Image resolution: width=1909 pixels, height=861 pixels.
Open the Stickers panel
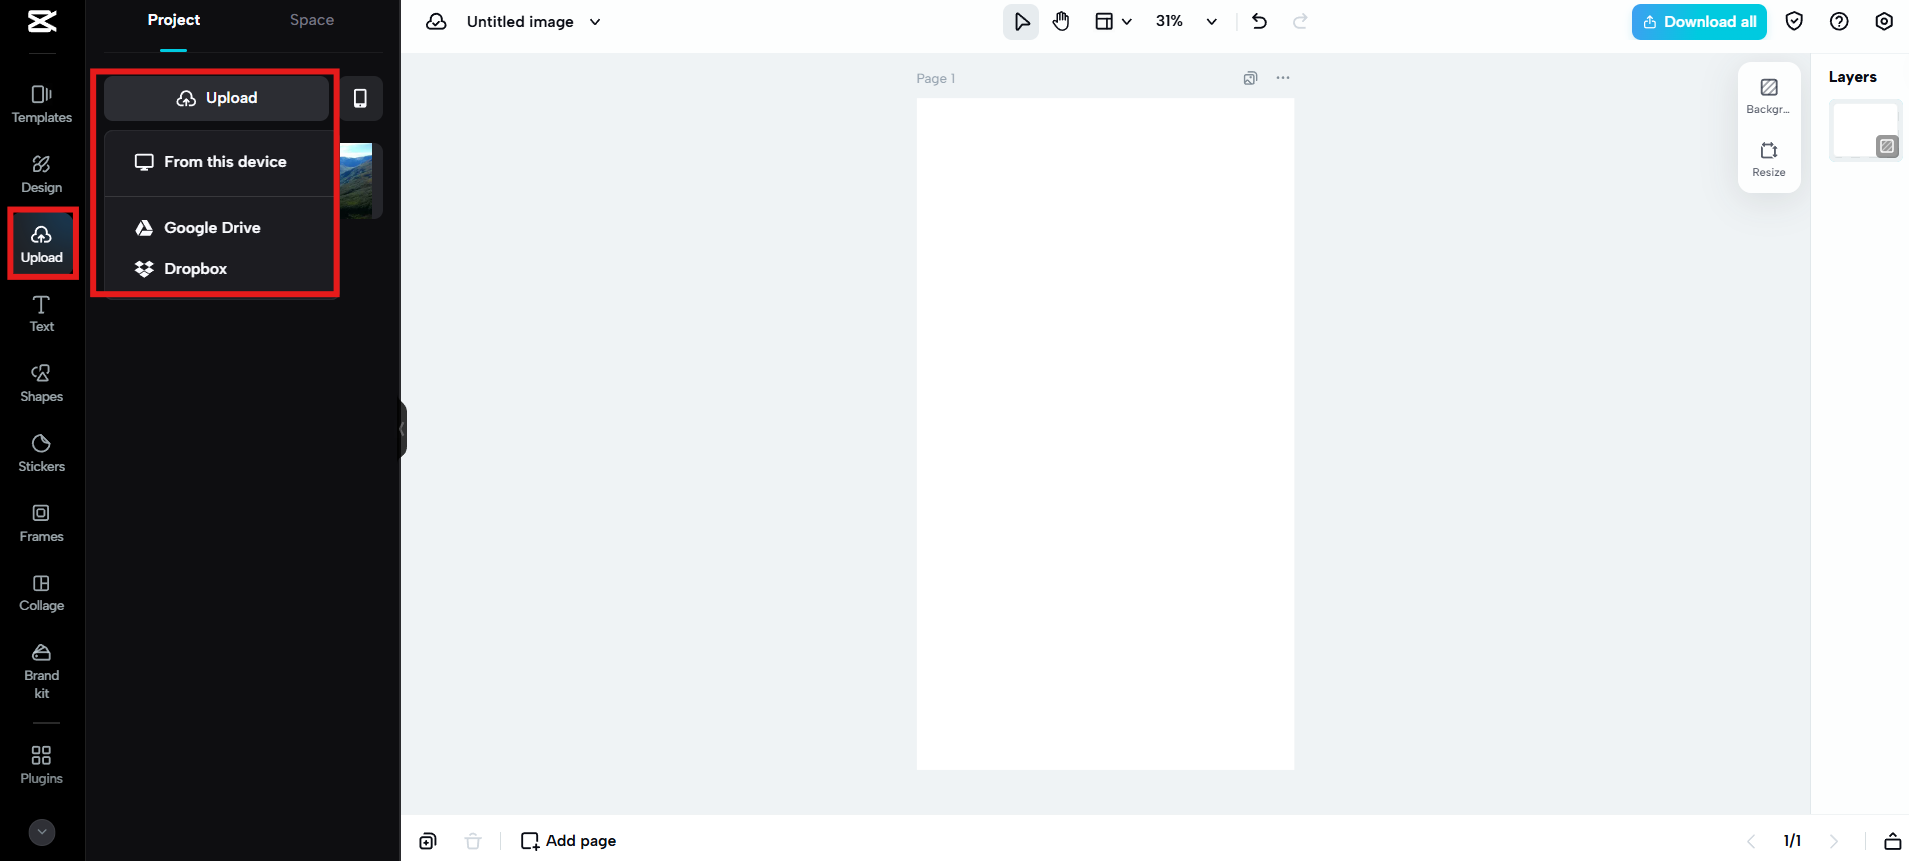click(x=42, y=453)
